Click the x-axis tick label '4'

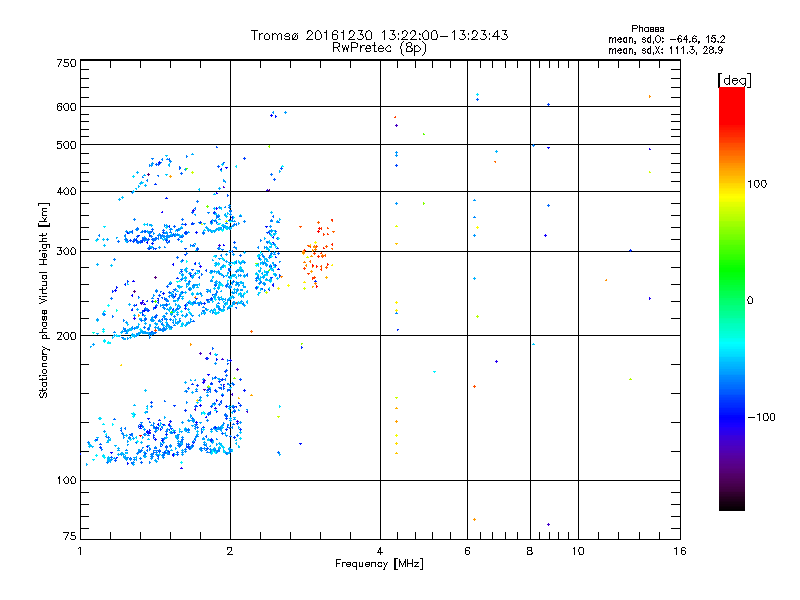(380, 551)
